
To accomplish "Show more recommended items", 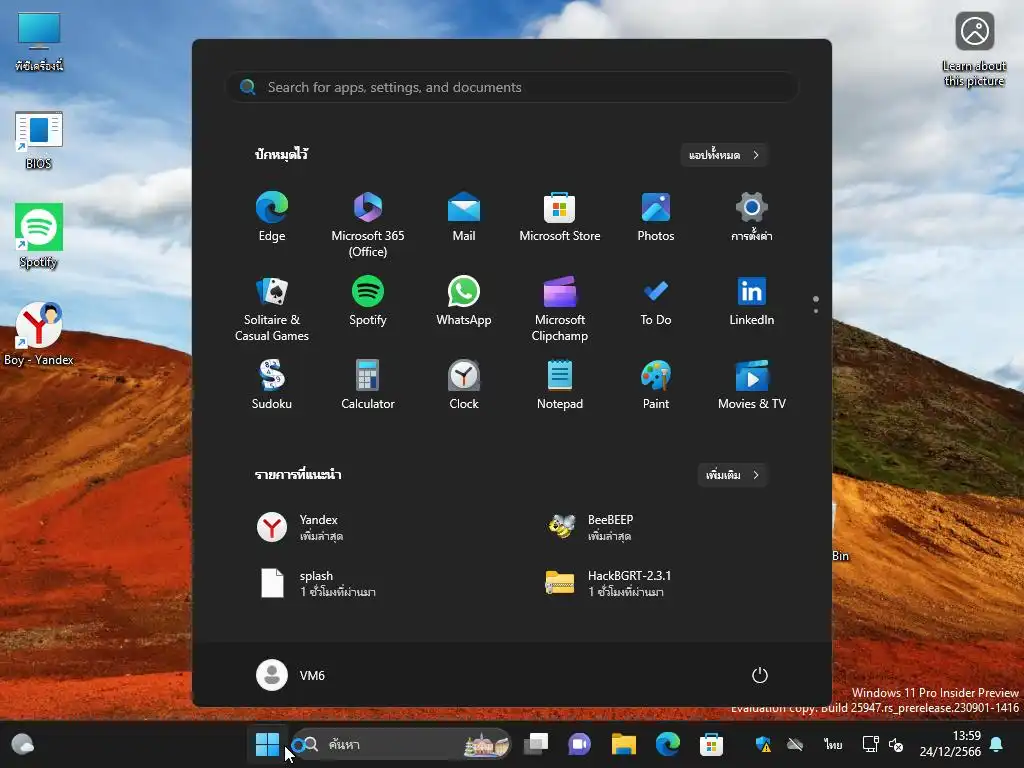I will tap(732, 475).
